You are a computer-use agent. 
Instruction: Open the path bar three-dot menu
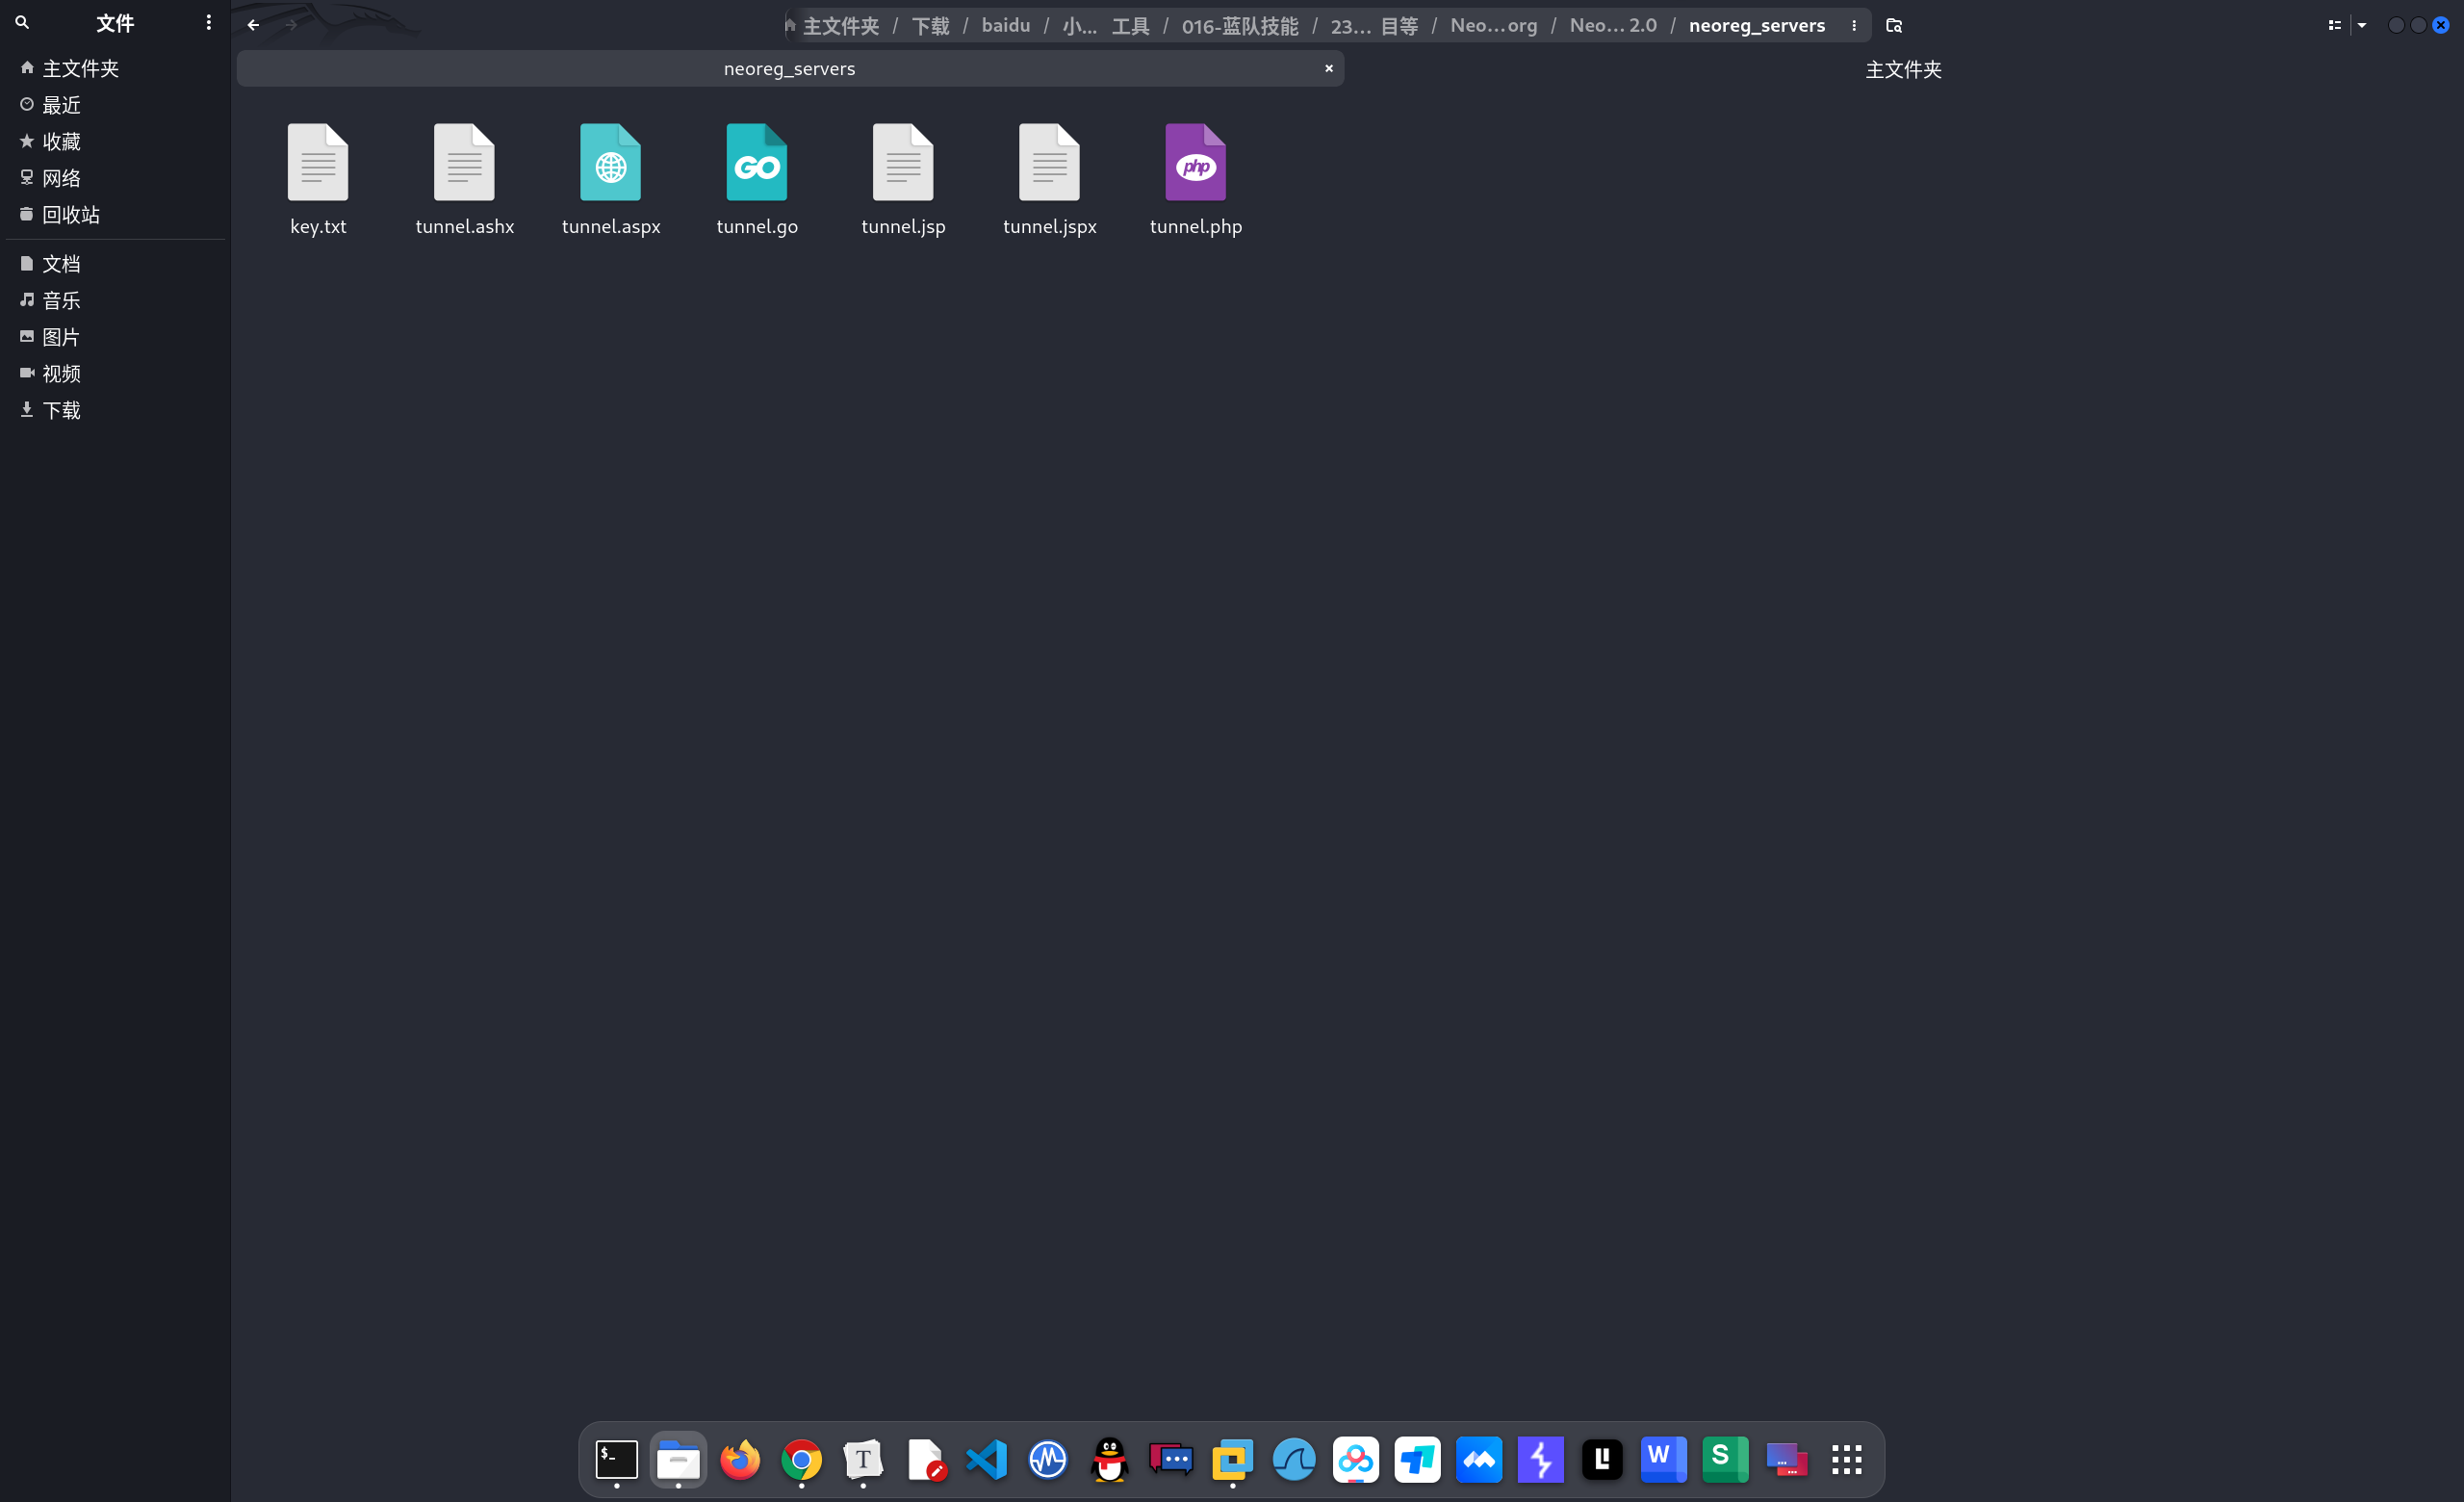[x=1854, y=25]
